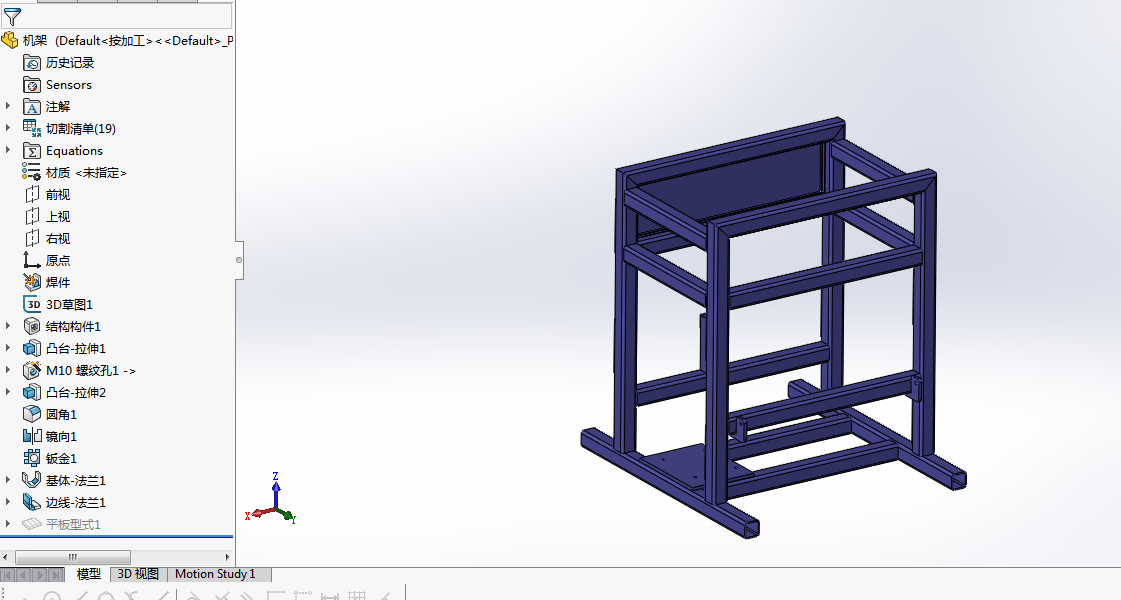
Task: Click the red X axis of the triad
Action: coord(259,513)
